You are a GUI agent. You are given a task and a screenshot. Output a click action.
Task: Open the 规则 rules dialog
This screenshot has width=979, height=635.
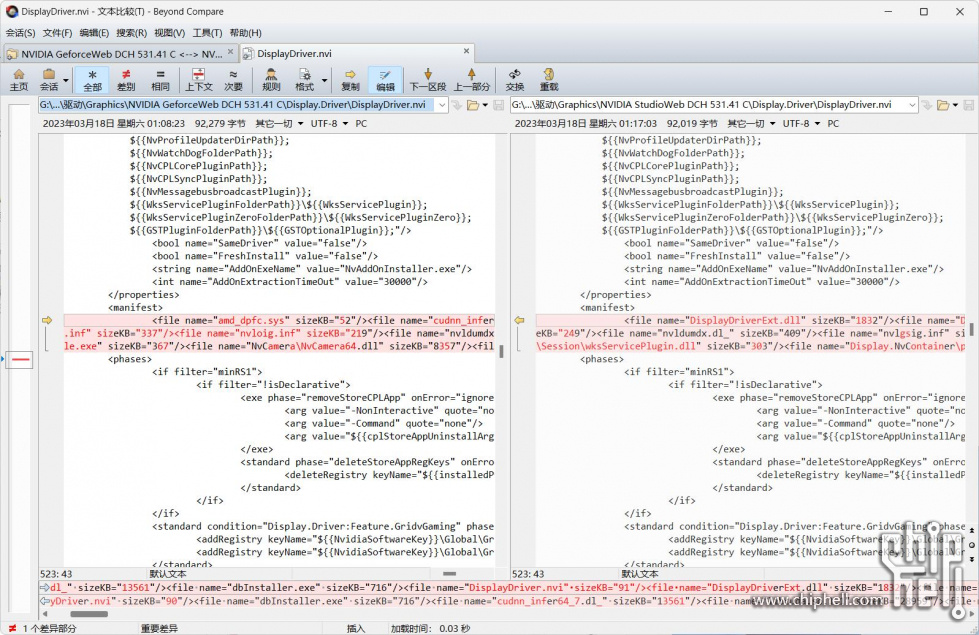271,80
